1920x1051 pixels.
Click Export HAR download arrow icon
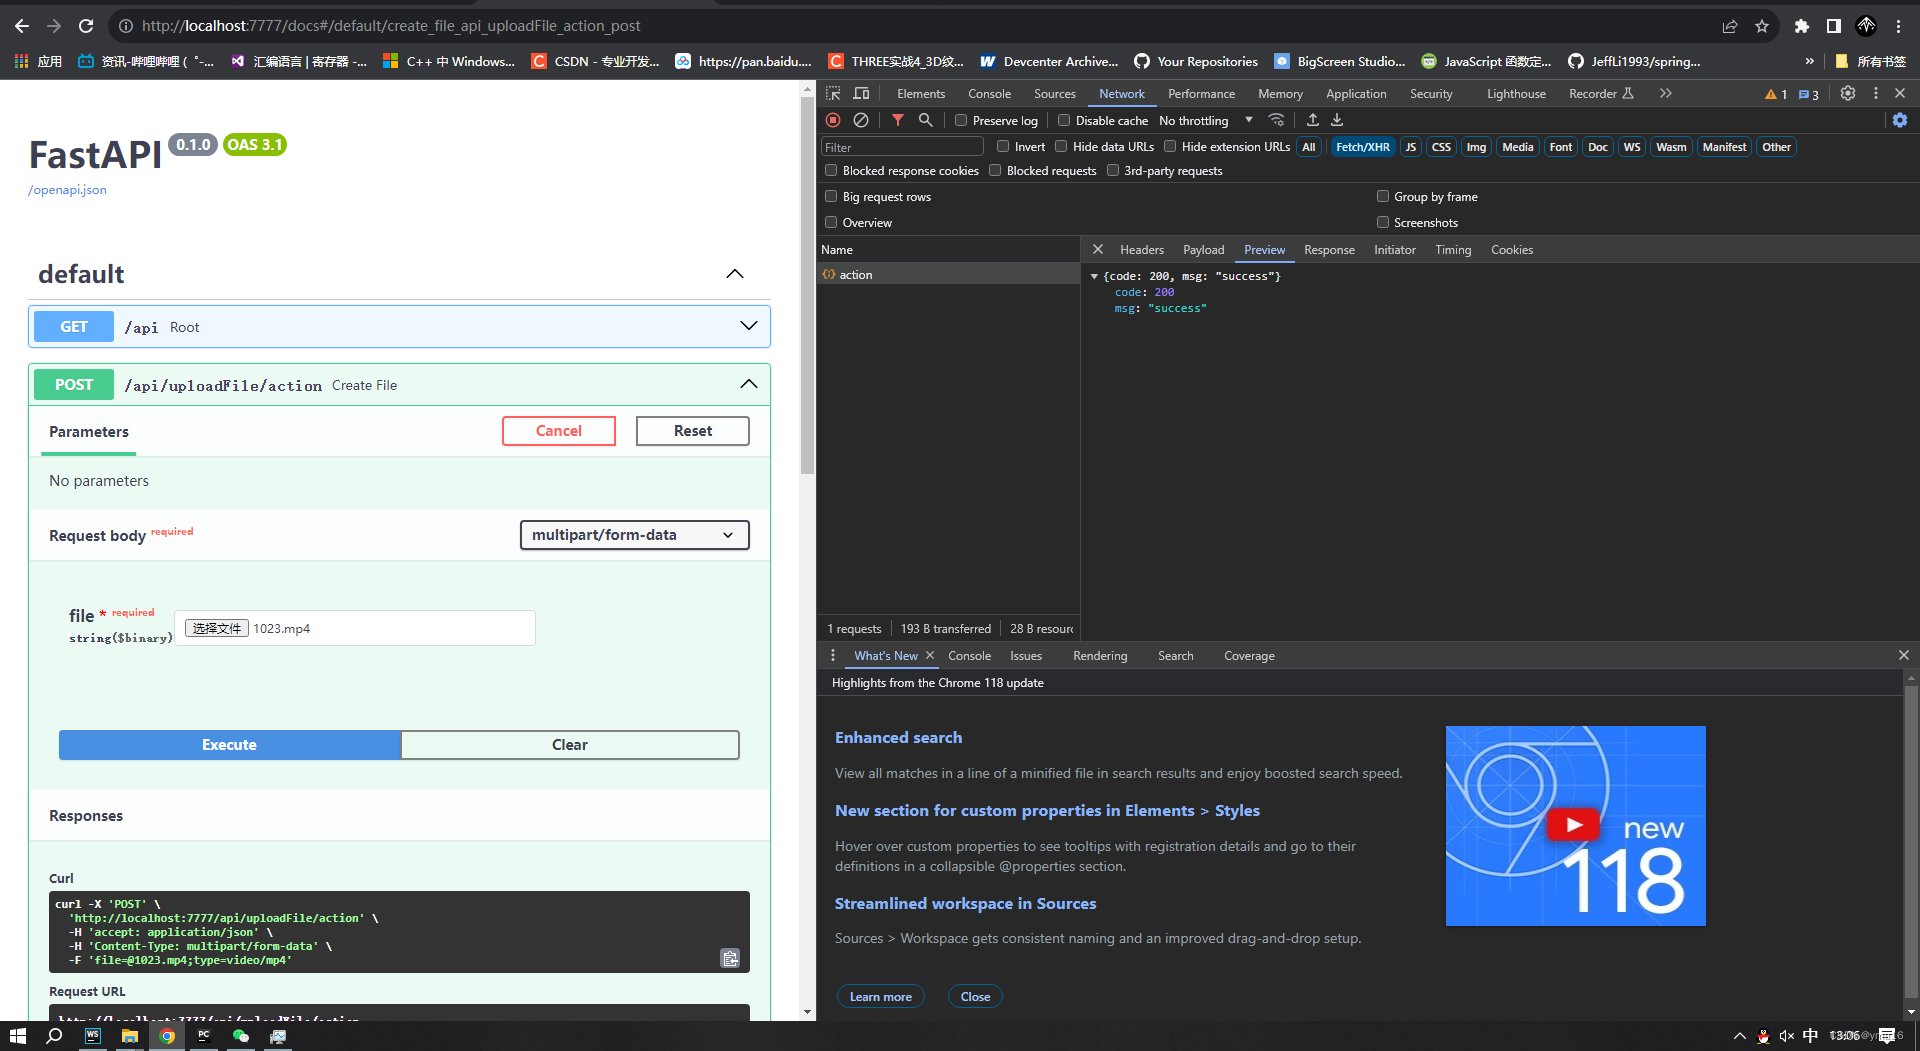[x=1337, y=120]
